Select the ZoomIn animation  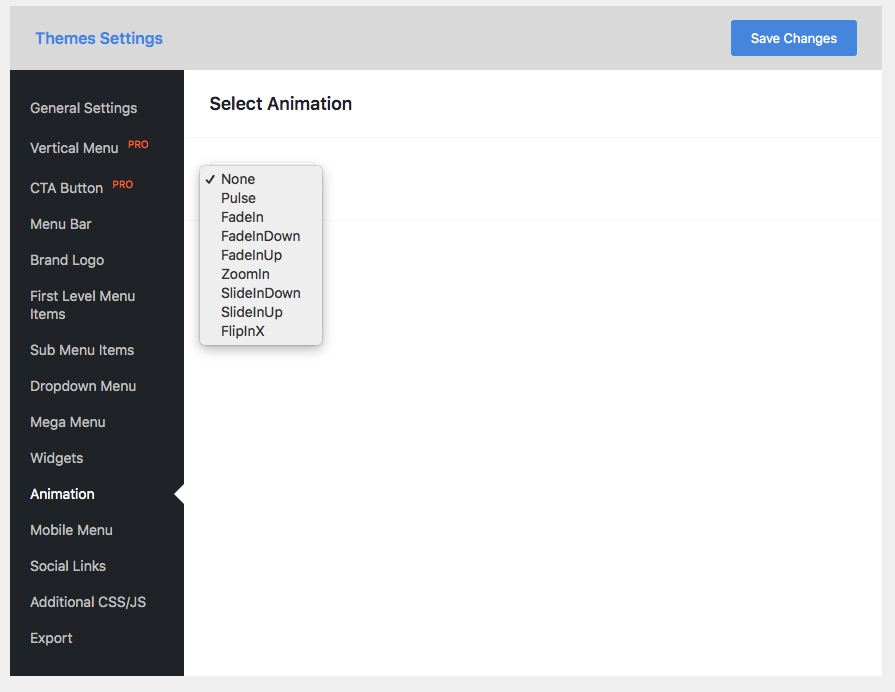point(245,274)
